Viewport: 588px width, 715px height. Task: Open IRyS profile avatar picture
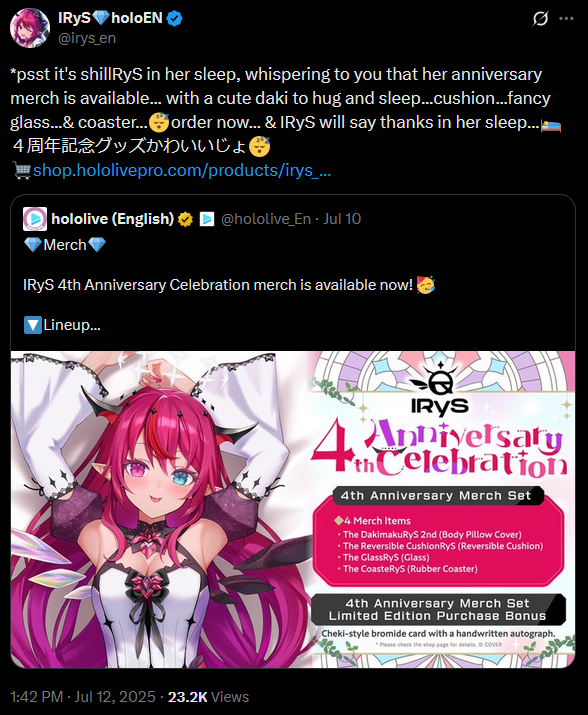[30, 28]
